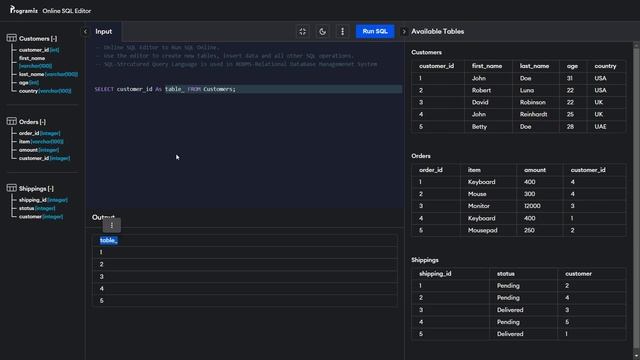Click 'Robinson' in Customers table
This screenshot has height=360, width=640.
pos(533,102)
